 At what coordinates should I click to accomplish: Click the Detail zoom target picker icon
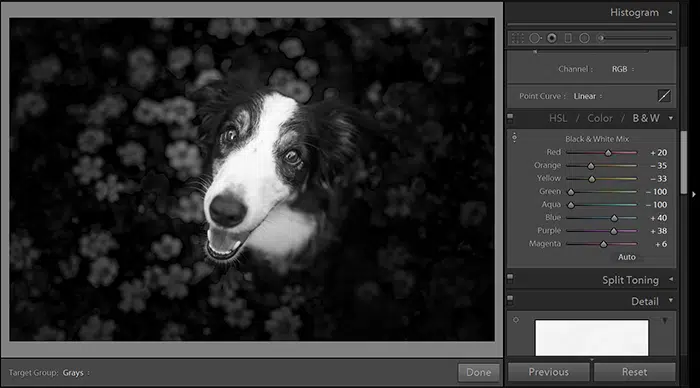(516, 320)
